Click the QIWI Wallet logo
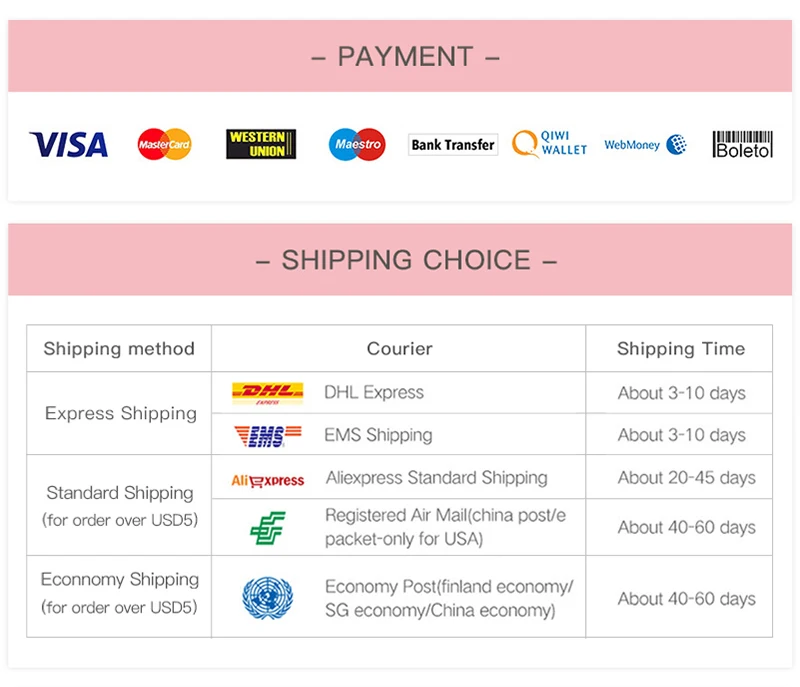800x687 pixels. point(549,143)
